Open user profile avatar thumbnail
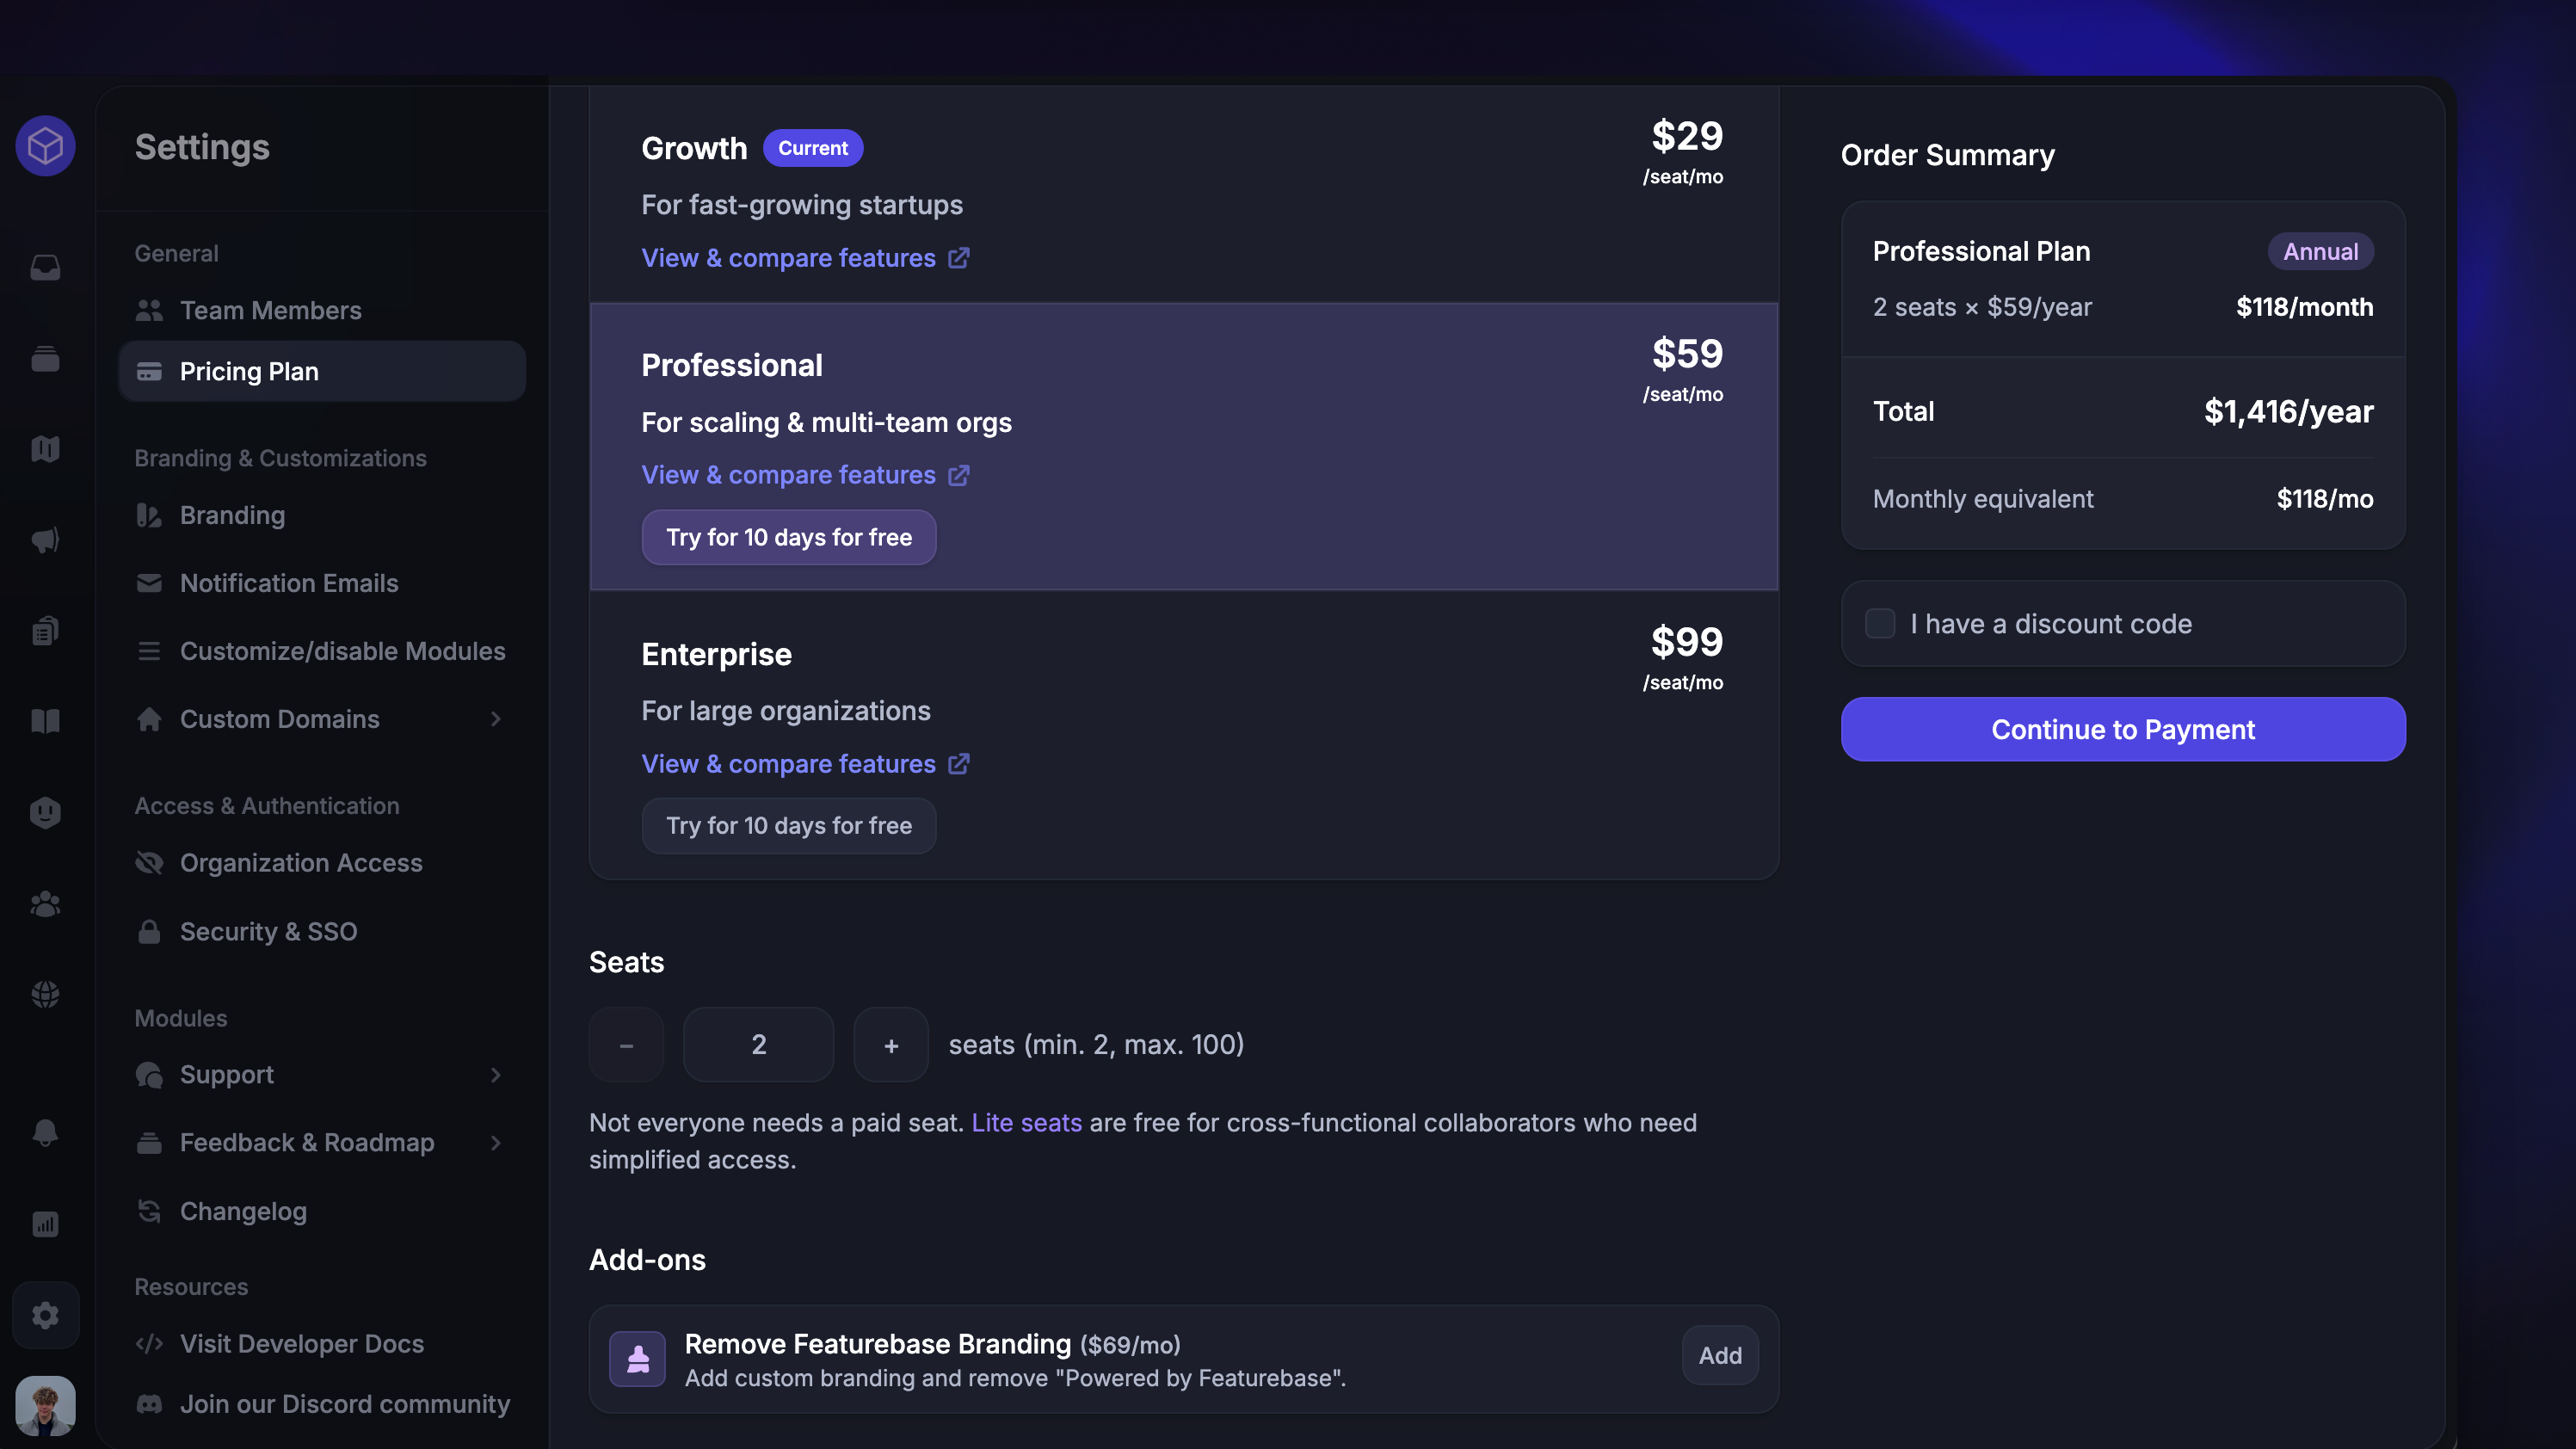The image size is (2576, 1449). point(45,1405)
